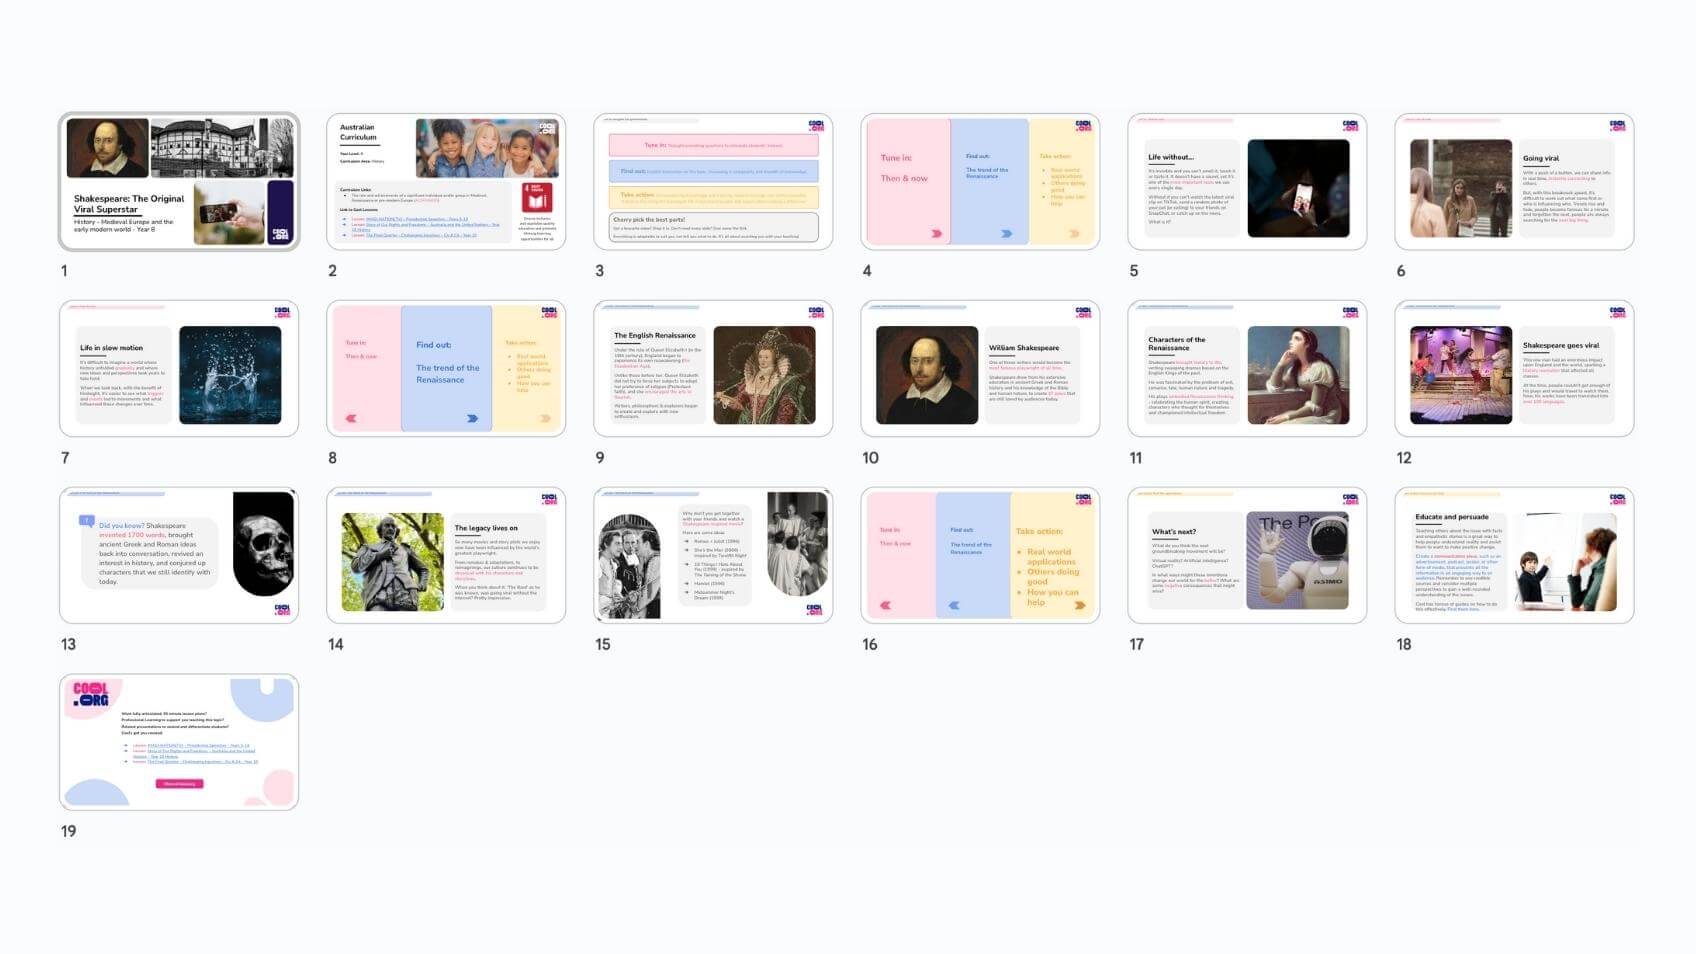Image resolution: width=1696 pixels, height=954 pixels.
Task: Open the William Shakespeare portrait slide 10
Action: (x=980, y=368)
